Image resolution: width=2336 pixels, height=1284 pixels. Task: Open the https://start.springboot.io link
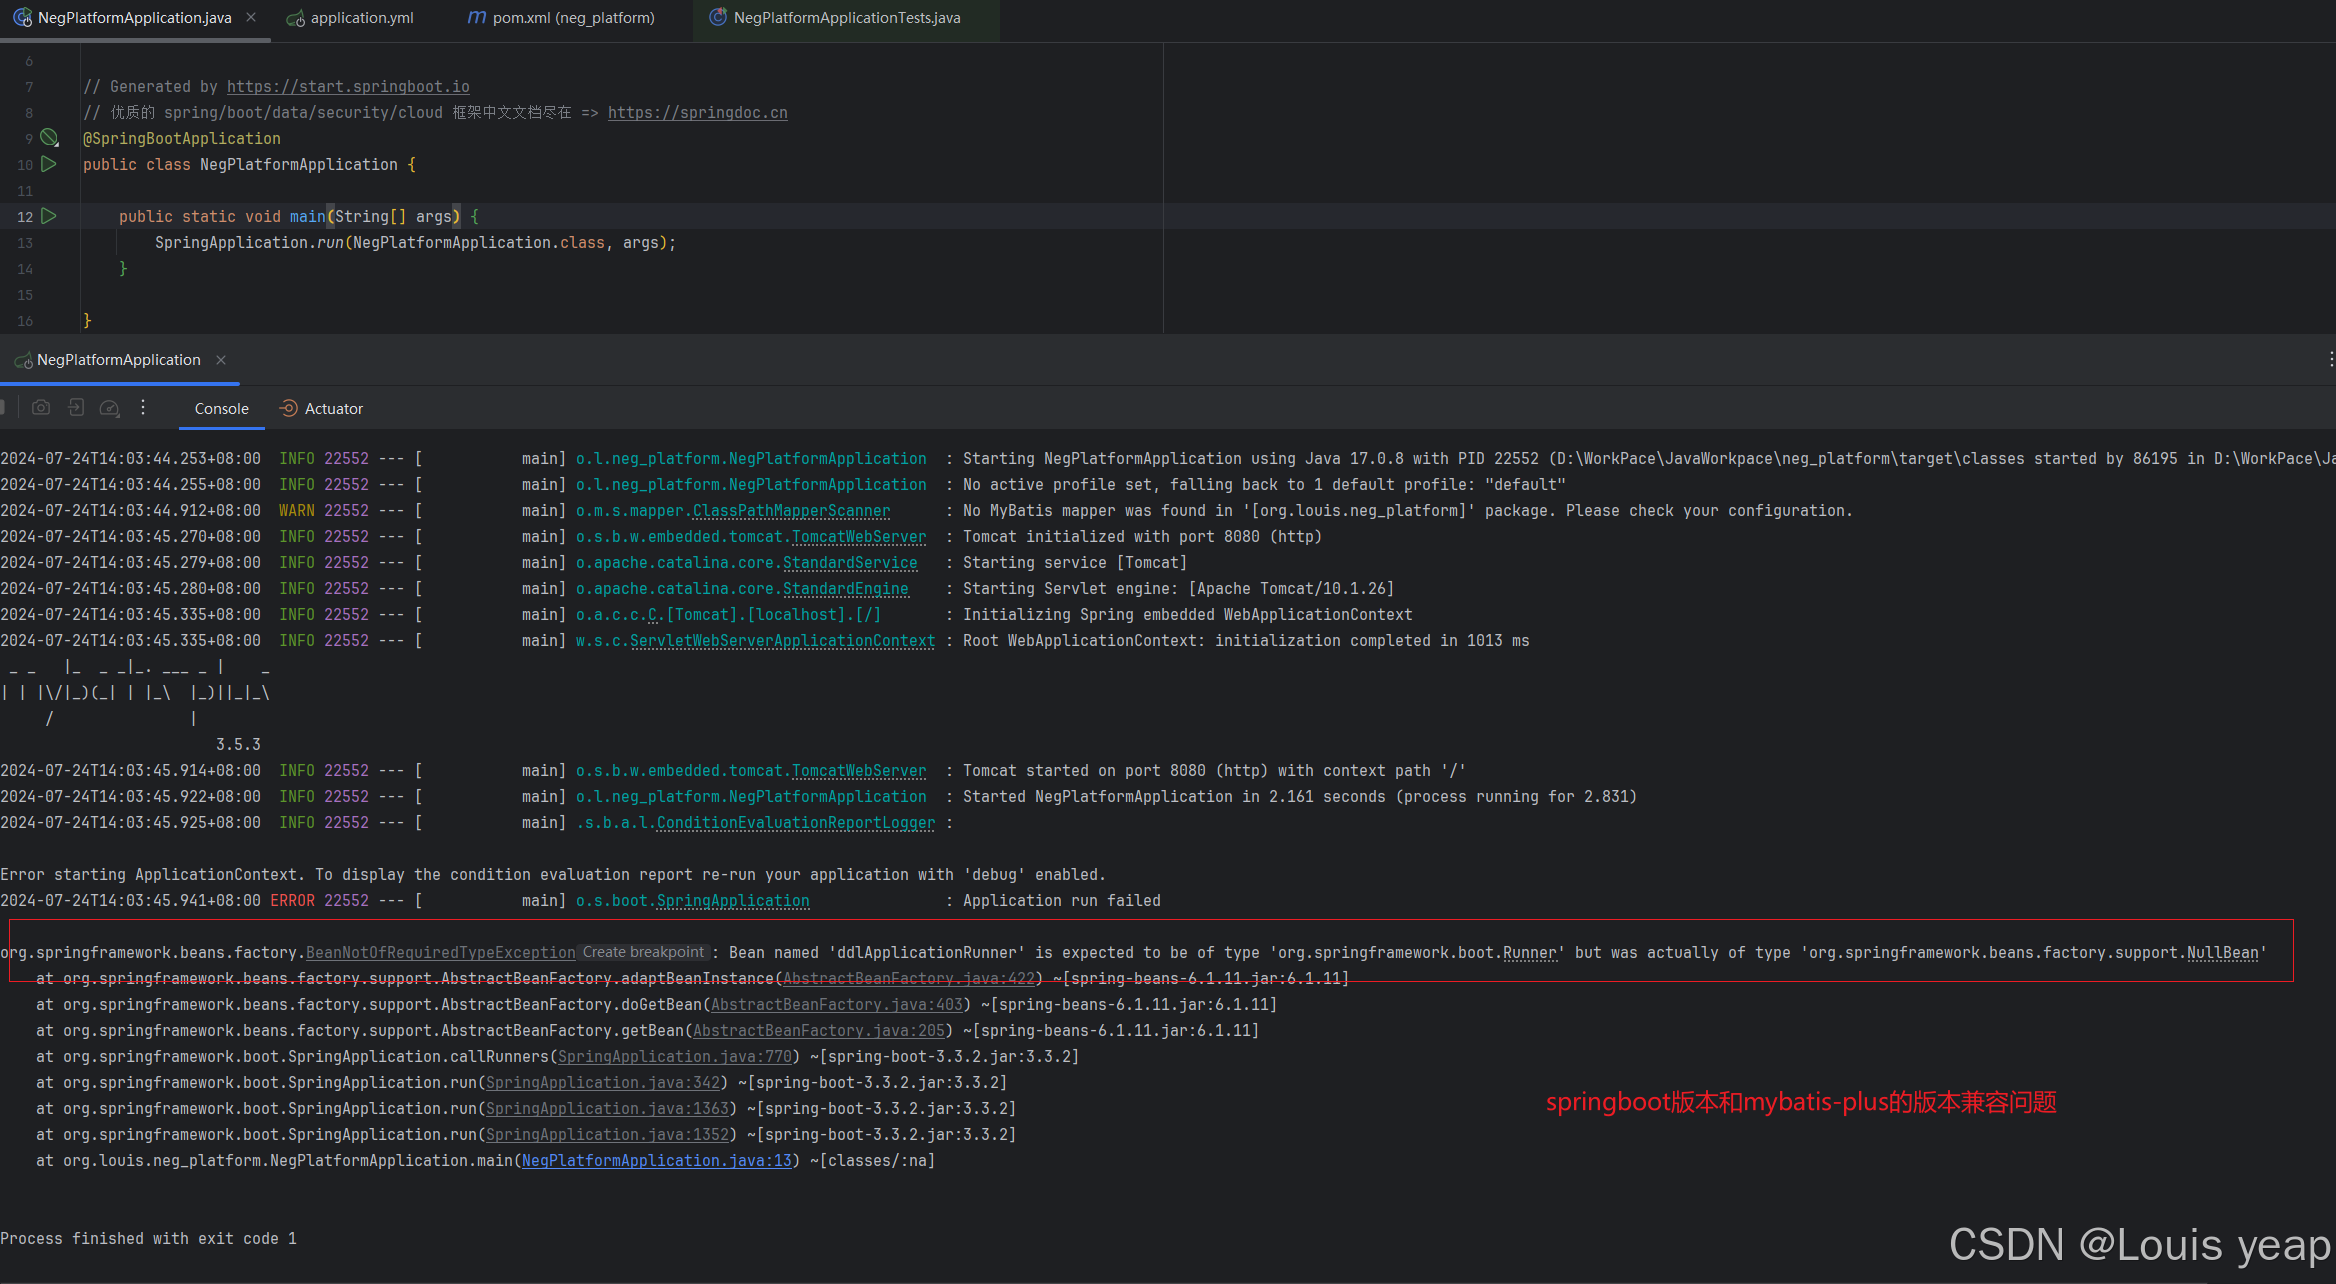pyautogui.click(x=348, y=87)
